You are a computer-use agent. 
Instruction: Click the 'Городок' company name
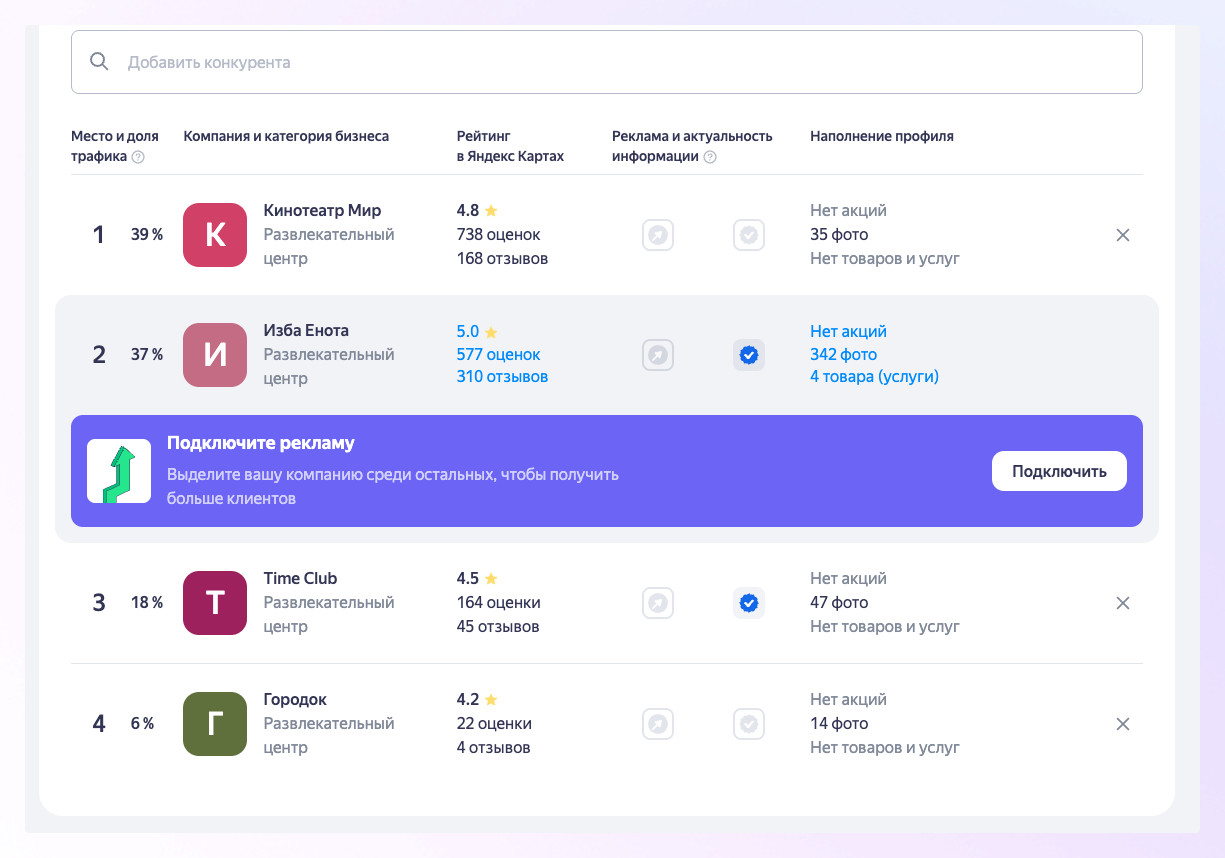295,699
